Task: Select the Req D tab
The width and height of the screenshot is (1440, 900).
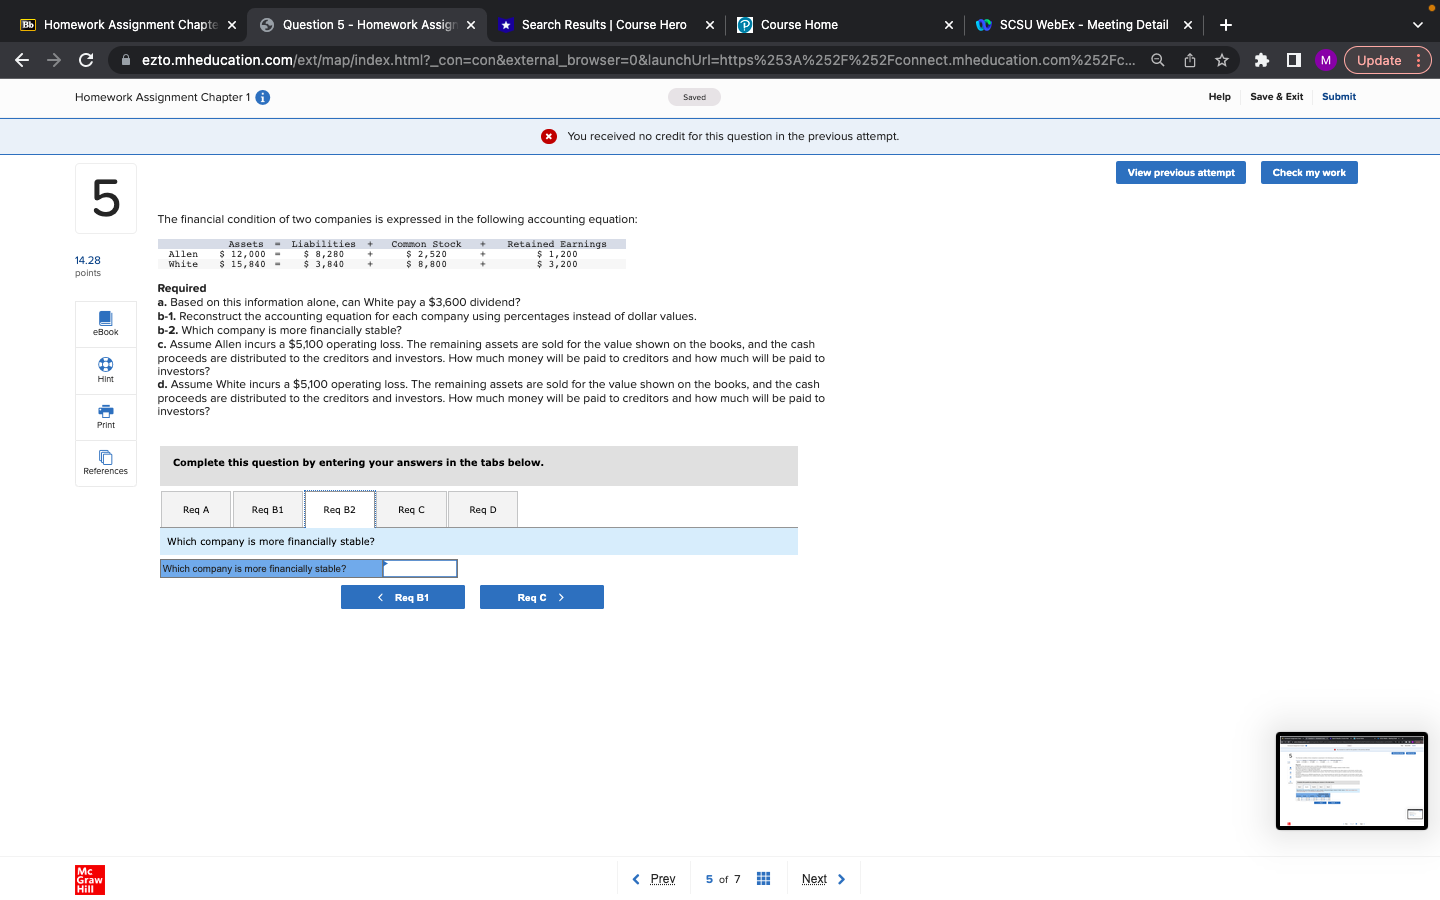Action: pos(483,510)
